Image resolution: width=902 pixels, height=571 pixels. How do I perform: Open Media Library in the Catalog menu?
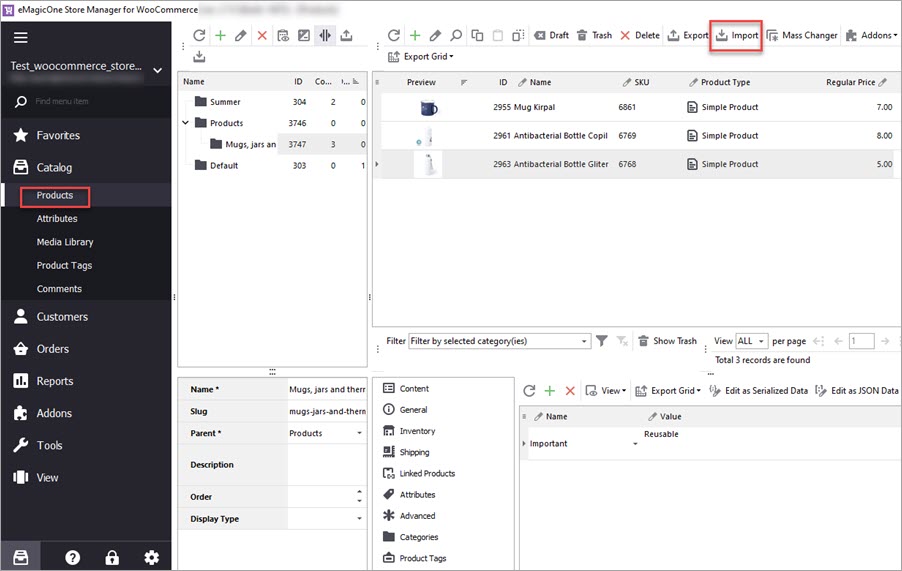65,242
